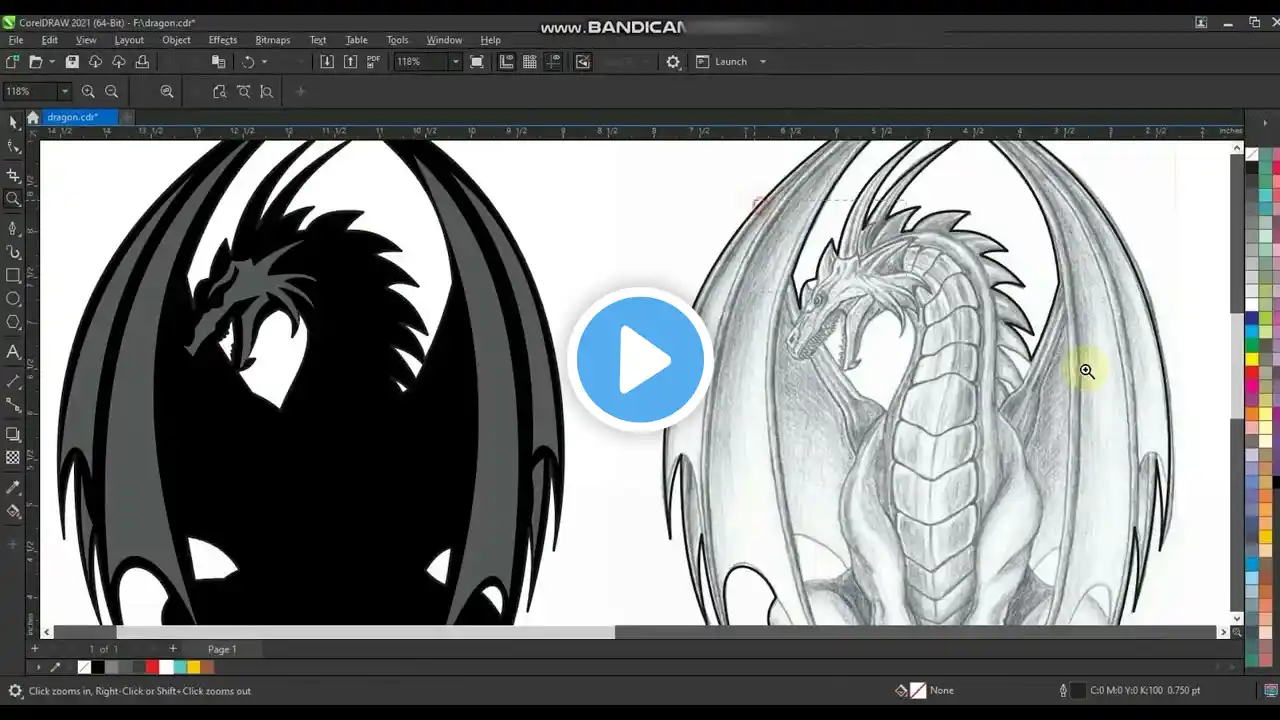
Task: Select the Shape tool in the toolbox
Action: click(x=13, y=147)
